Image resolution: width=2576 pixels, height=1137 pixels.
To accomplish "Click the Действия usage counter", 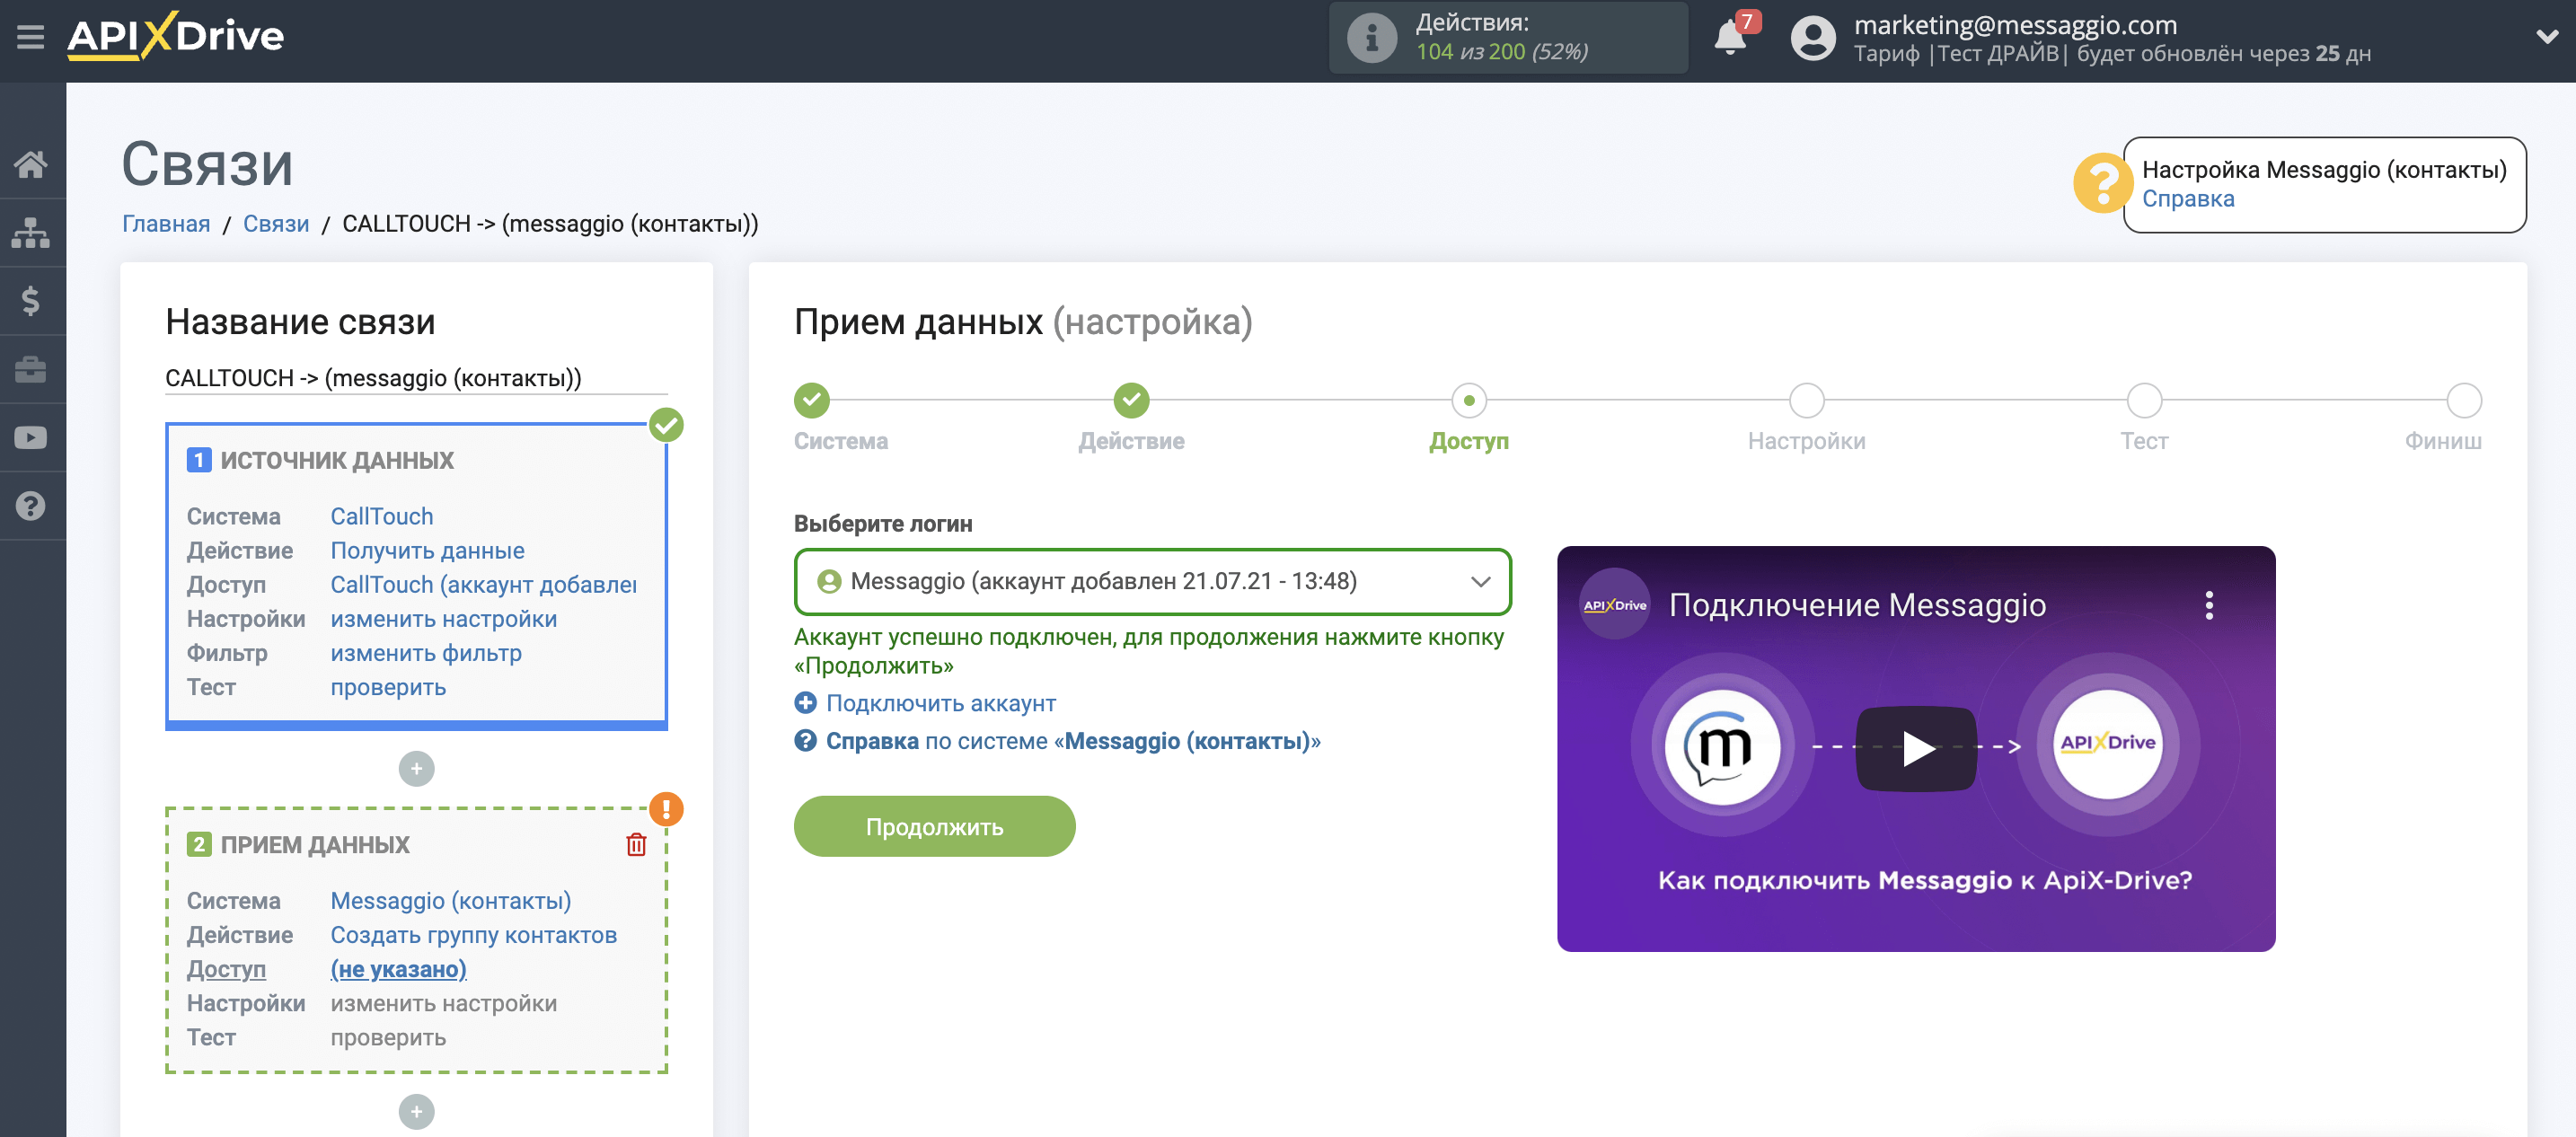I will pyautogui.click(x=1508, y=38).
